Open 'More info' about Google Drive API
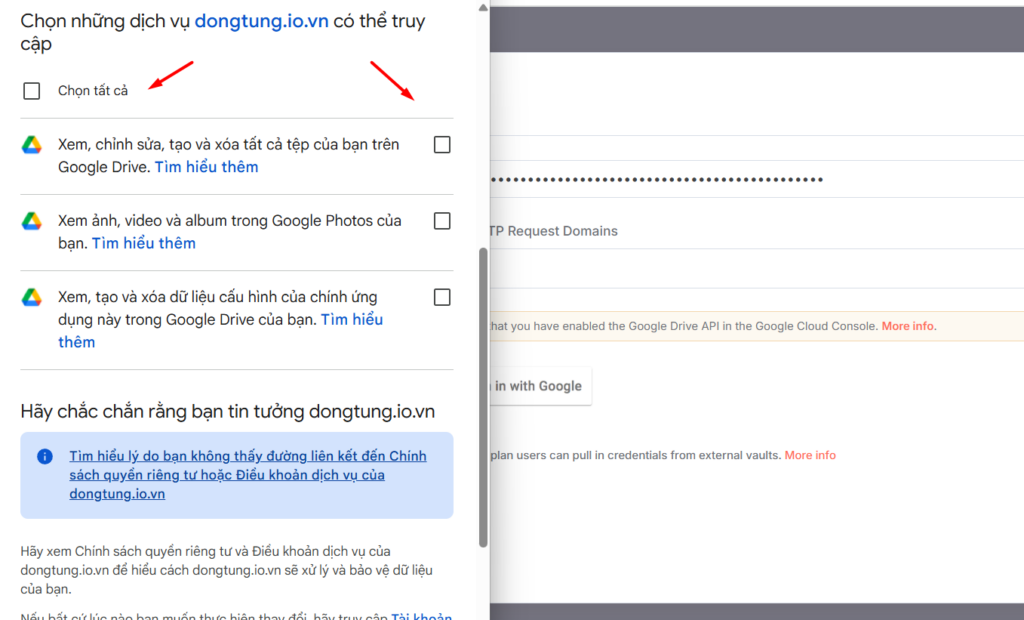This screenshot has height=620, width=1024. click(x=908, y=326)
